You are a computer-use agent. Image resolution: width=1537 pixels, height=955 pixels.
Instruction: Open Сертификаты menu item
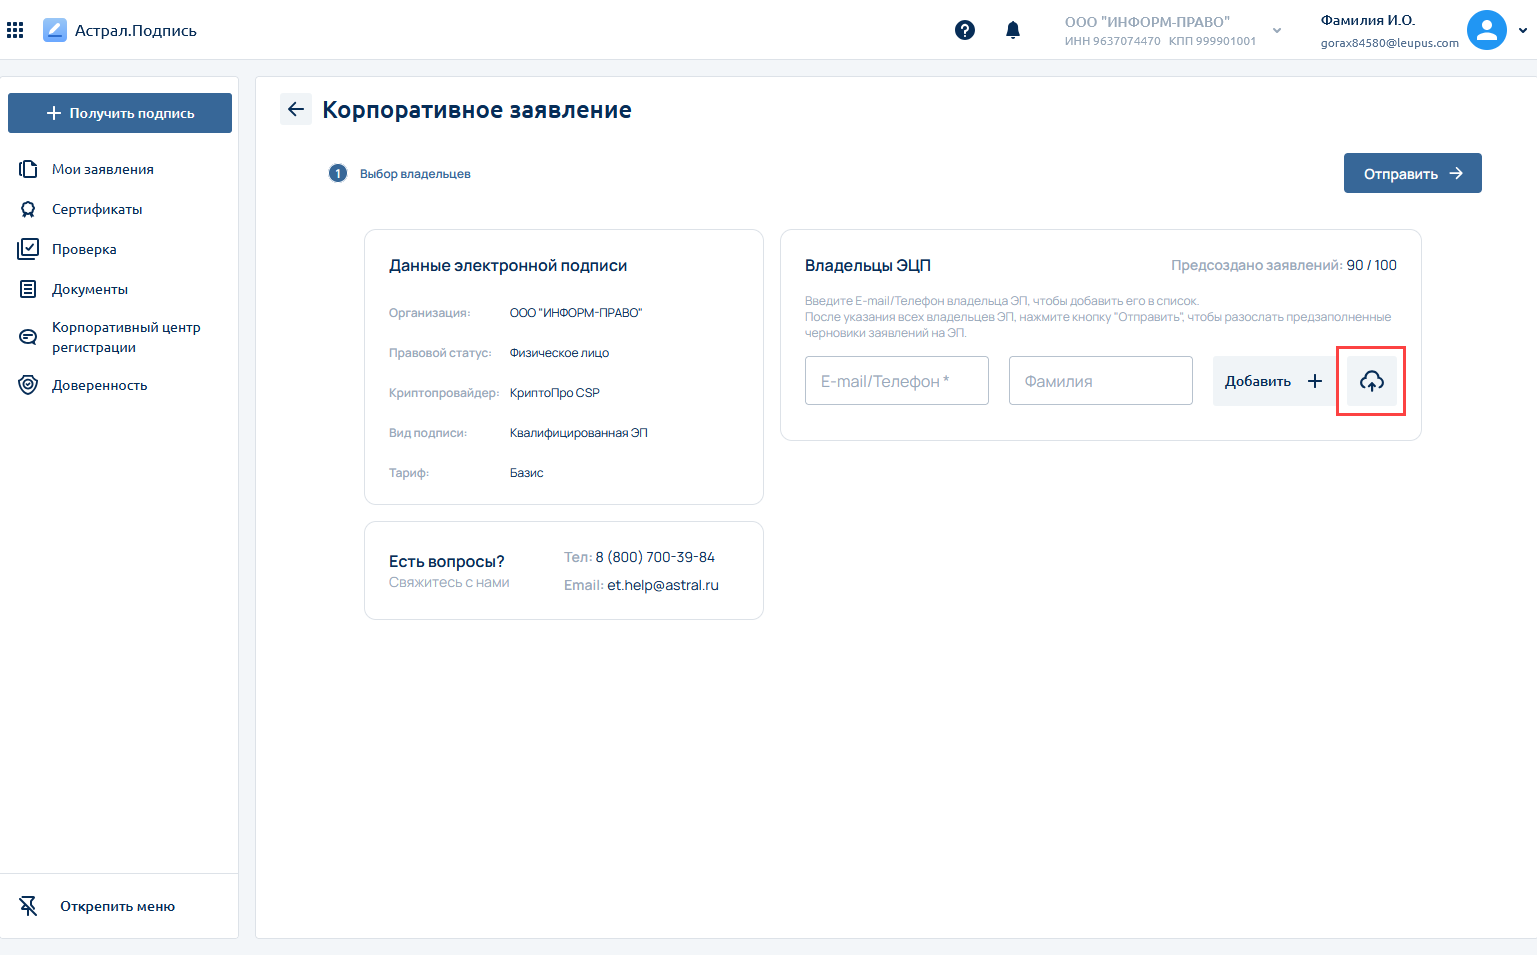pyautogui.click(x=97, y=209)
